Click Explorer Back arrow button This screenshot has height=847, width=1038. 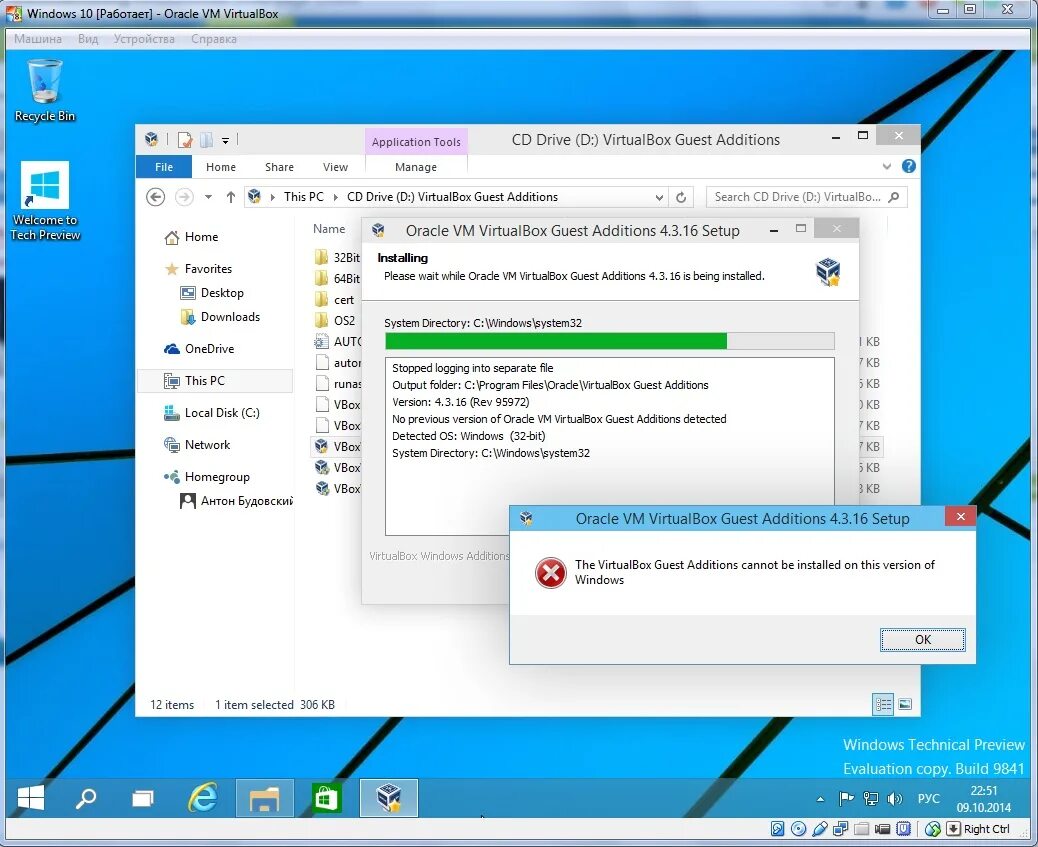156,197
